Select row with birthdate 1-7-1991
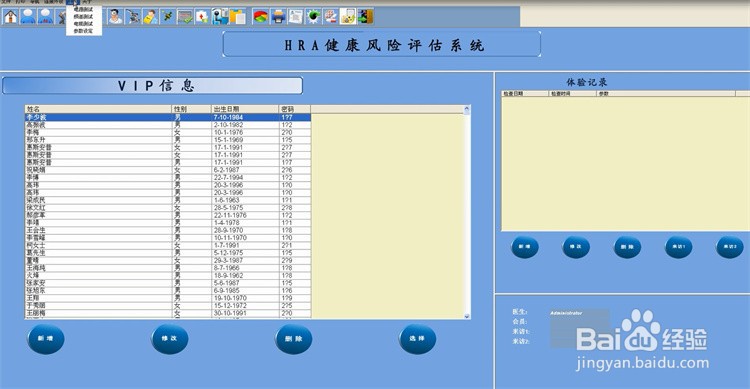Image resolution: width=750 pixels, height=389 pixels. (x=167, y=245)
